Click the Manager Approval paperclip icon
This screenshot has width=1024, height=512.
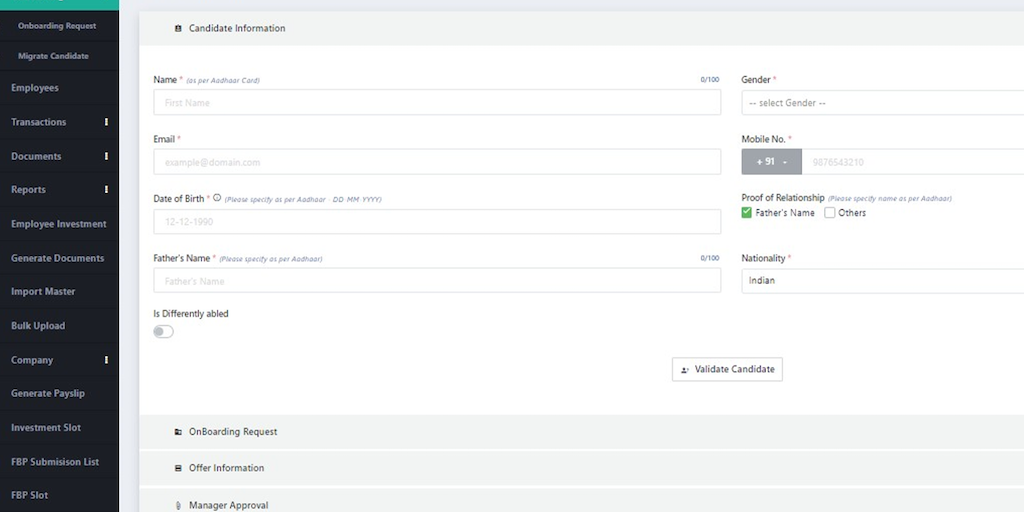coord(178,505)
